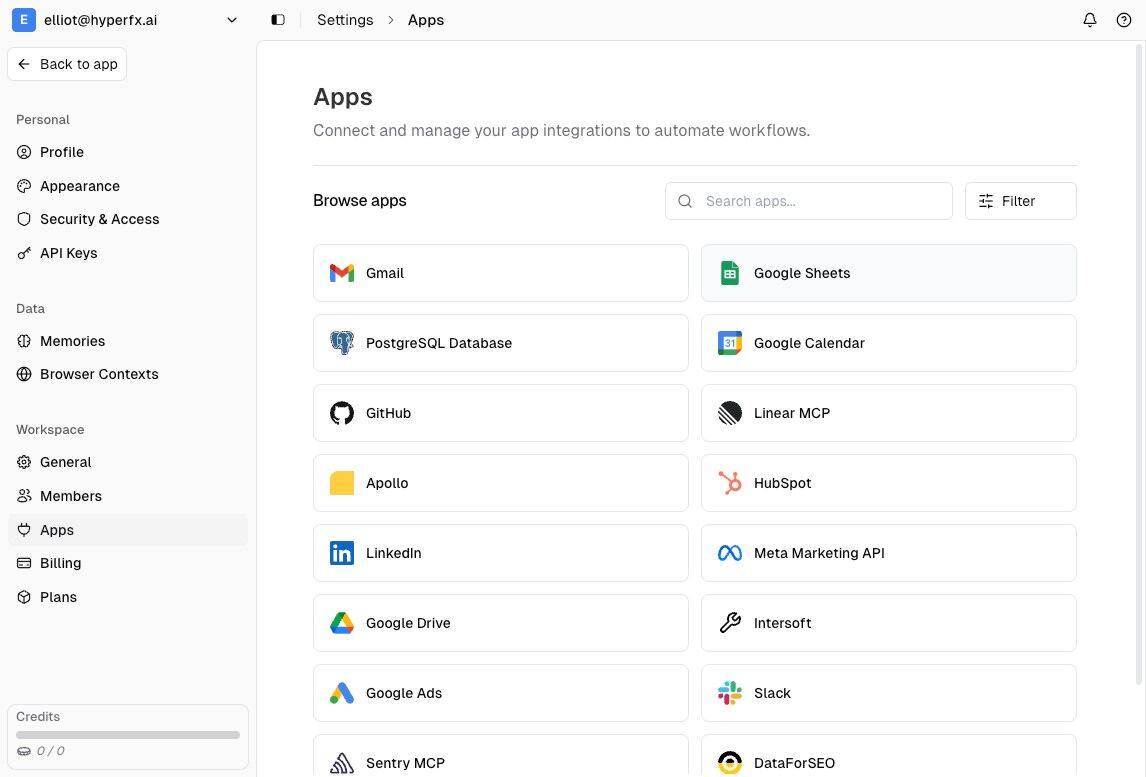Click the Google Calendar logo icon

point(729,343)
